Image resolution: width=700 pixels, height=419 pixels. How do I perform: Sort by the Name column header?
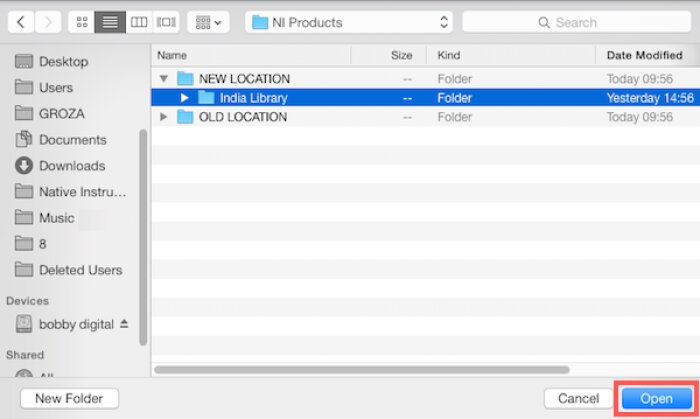pyautogui.click(x=251, y=55)
